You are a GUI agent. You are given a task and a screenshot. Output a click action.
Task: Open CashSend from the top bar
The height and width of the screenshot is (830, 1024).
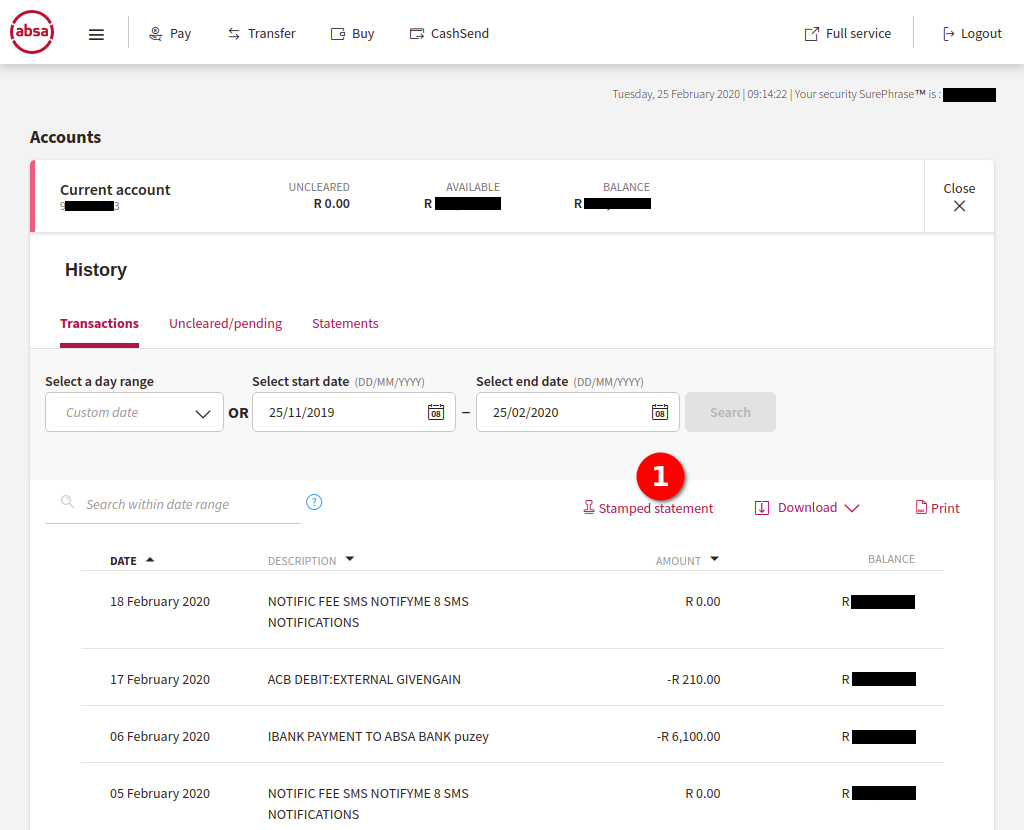tap(449, 33)
